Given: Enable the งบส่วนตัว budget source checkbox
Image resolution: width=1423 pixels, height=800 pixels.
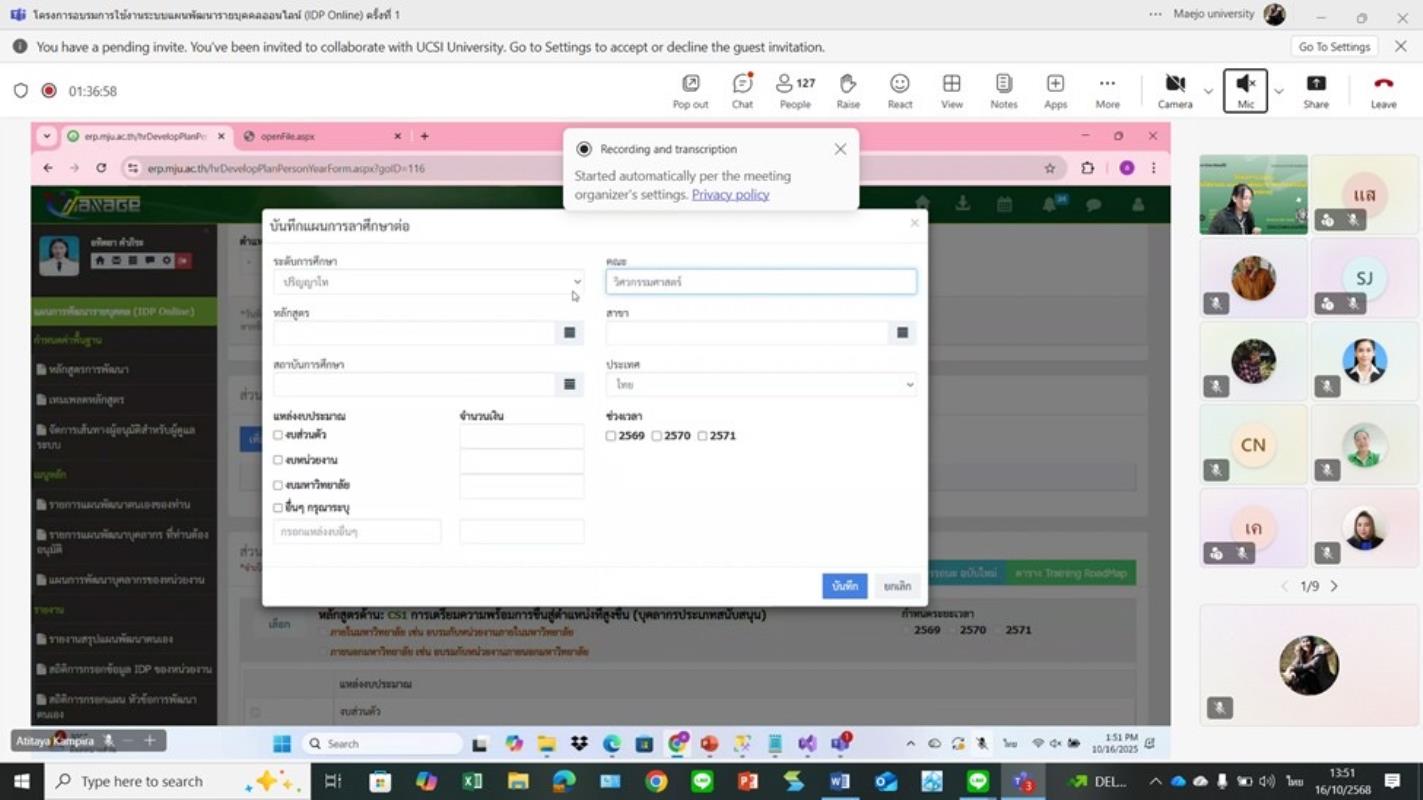Looking at the screenshot, I should click(278, 435).
